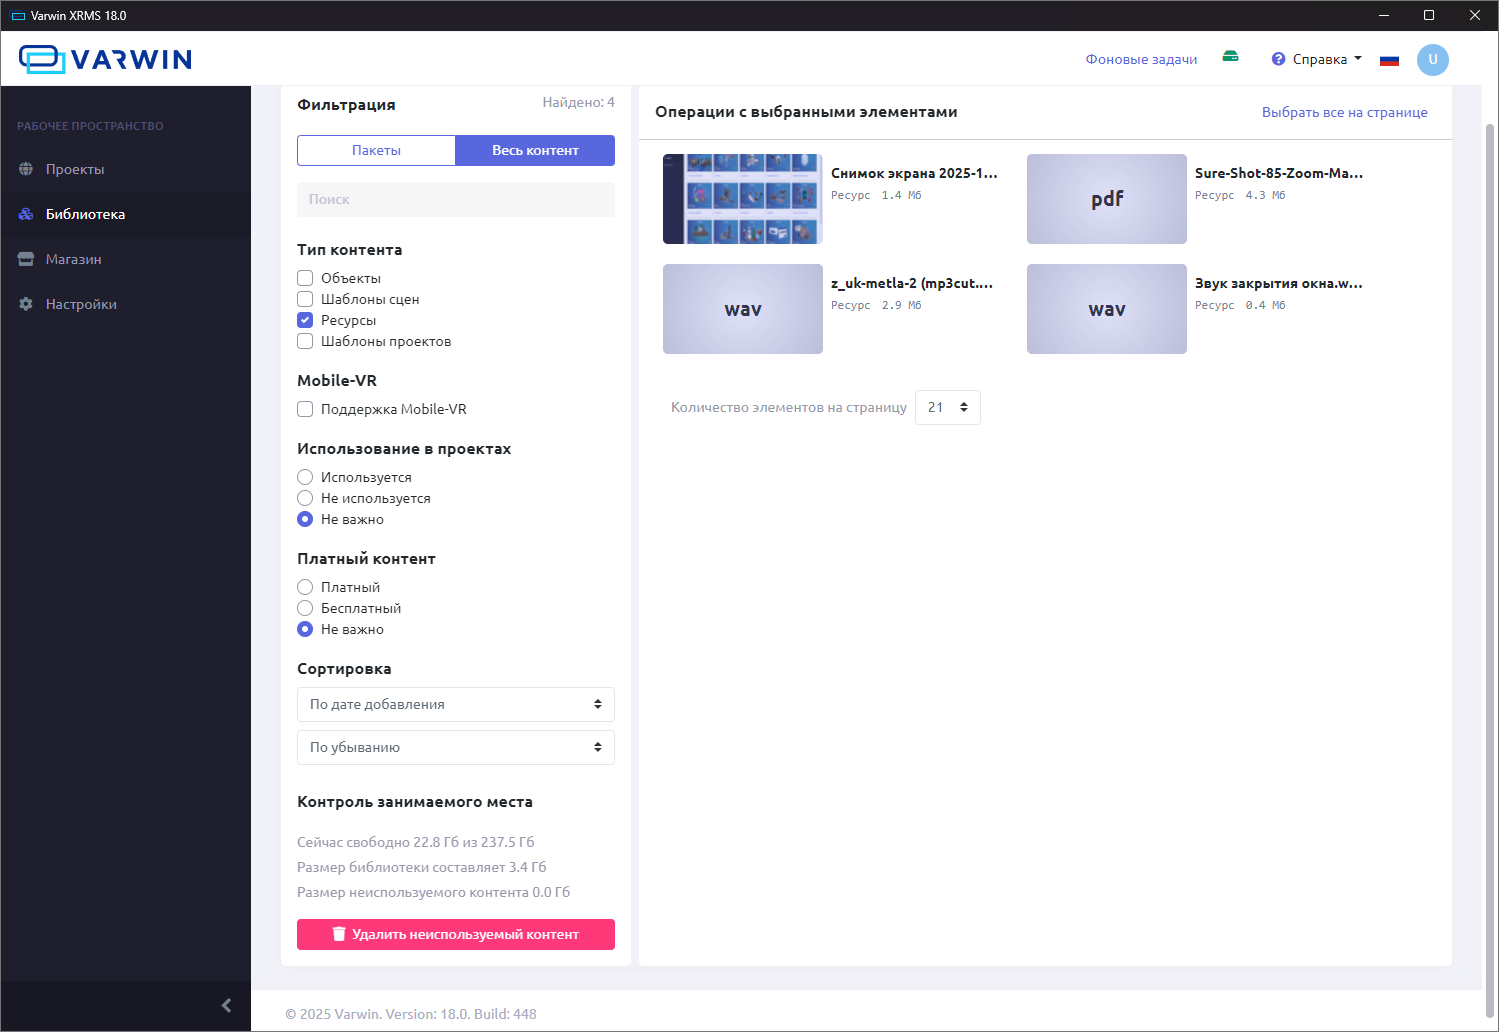This screenshot has width=1499, height=1032.
Task: Open Projects via the globe icon
Action: (x=26, y=169)
